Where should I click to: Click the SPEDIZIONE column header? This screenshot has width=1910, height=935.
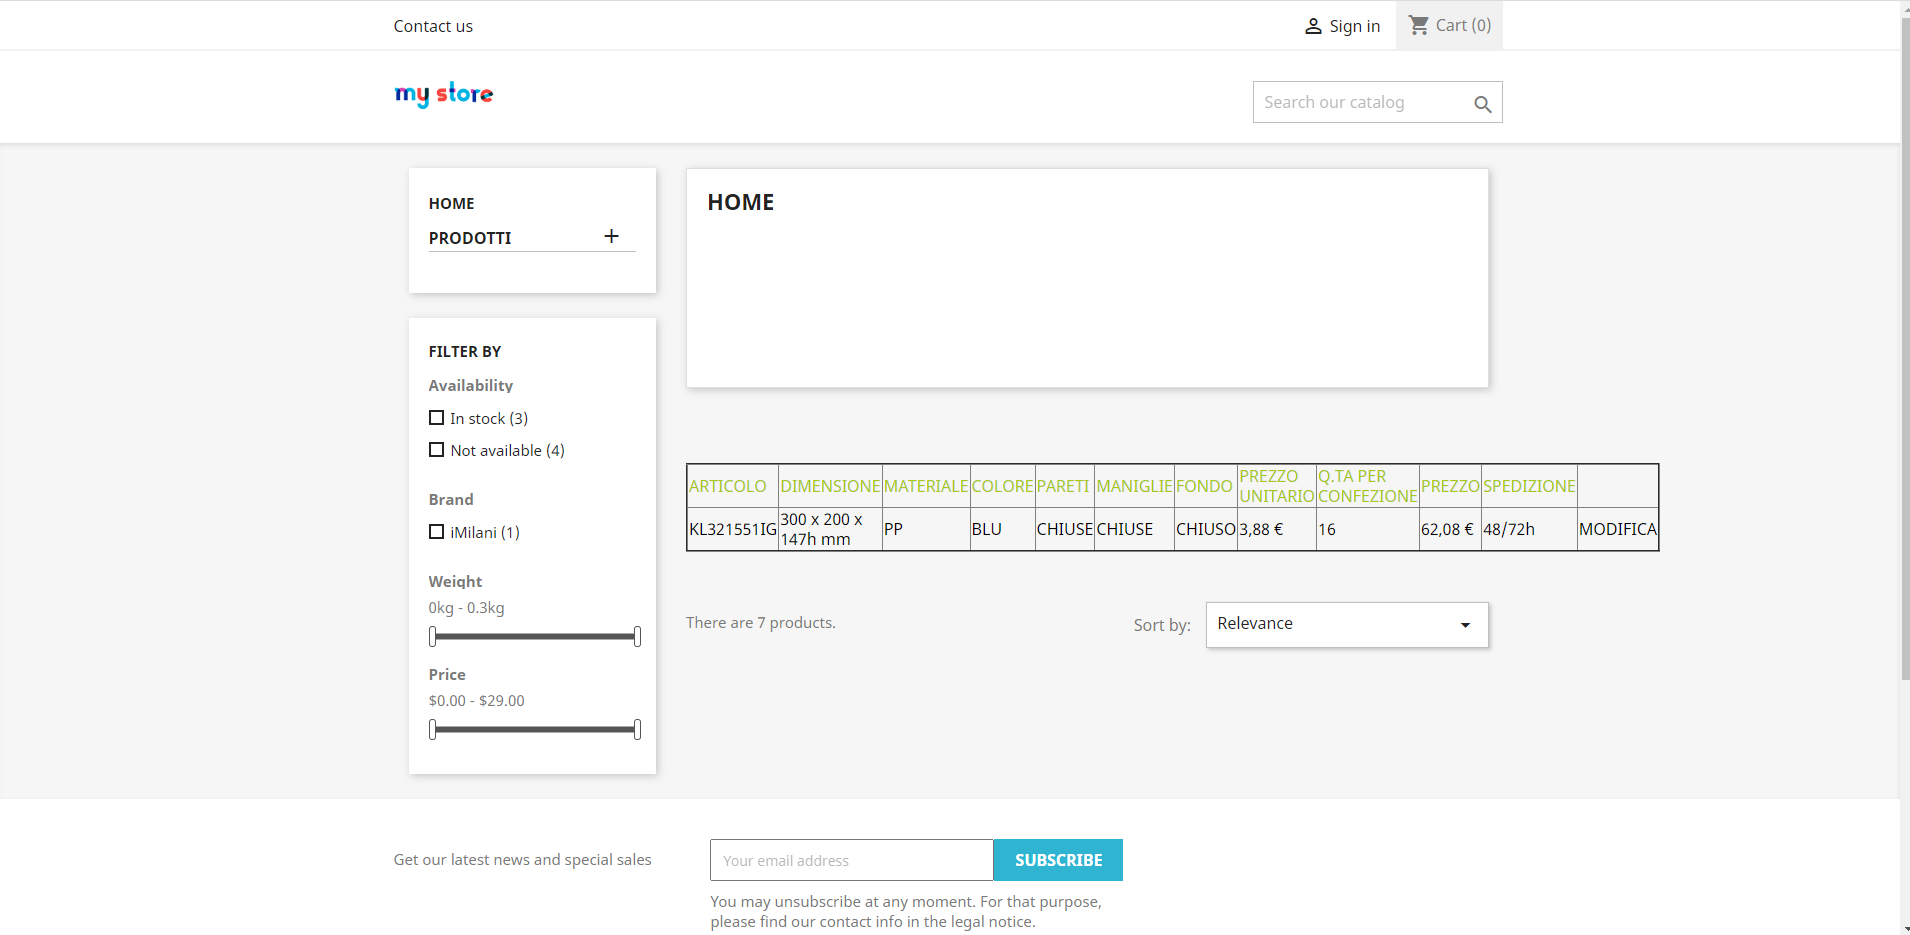pos(1529,486)
